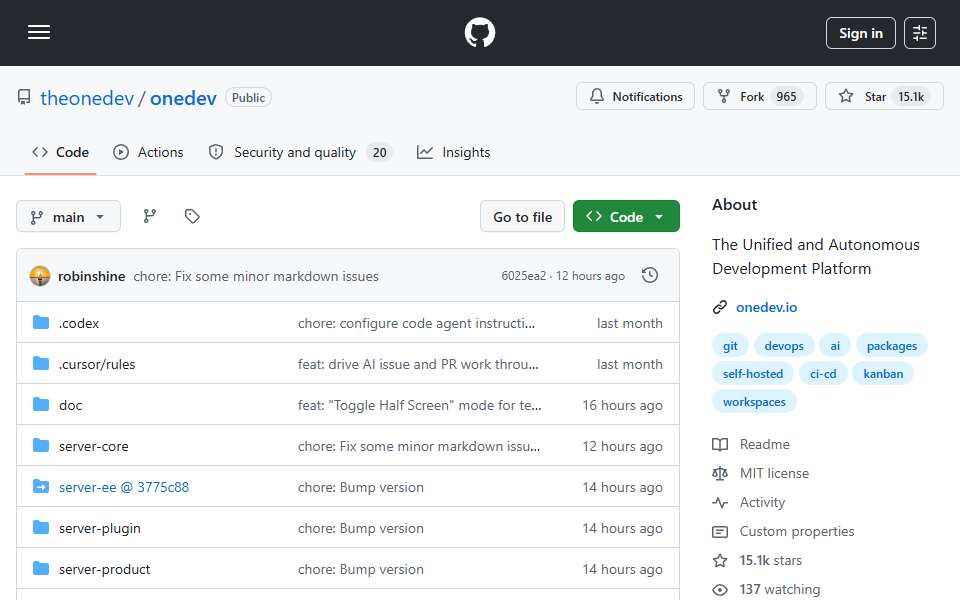
Task: Open appearance settings icon next to Sign in
Action: click(920, 33)
